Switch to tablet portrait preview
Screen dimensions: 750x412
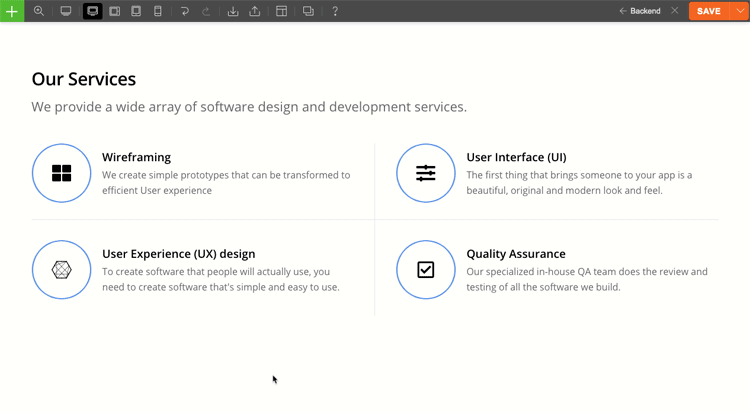coord(136,11)
